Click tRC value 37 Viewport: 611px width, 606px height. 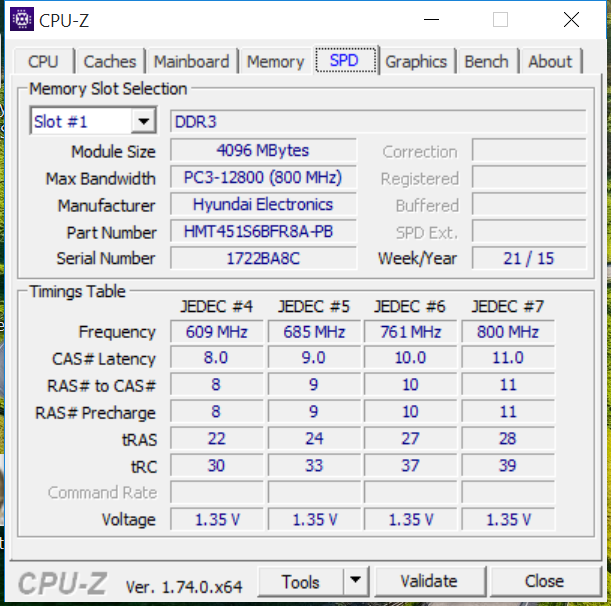410,465
